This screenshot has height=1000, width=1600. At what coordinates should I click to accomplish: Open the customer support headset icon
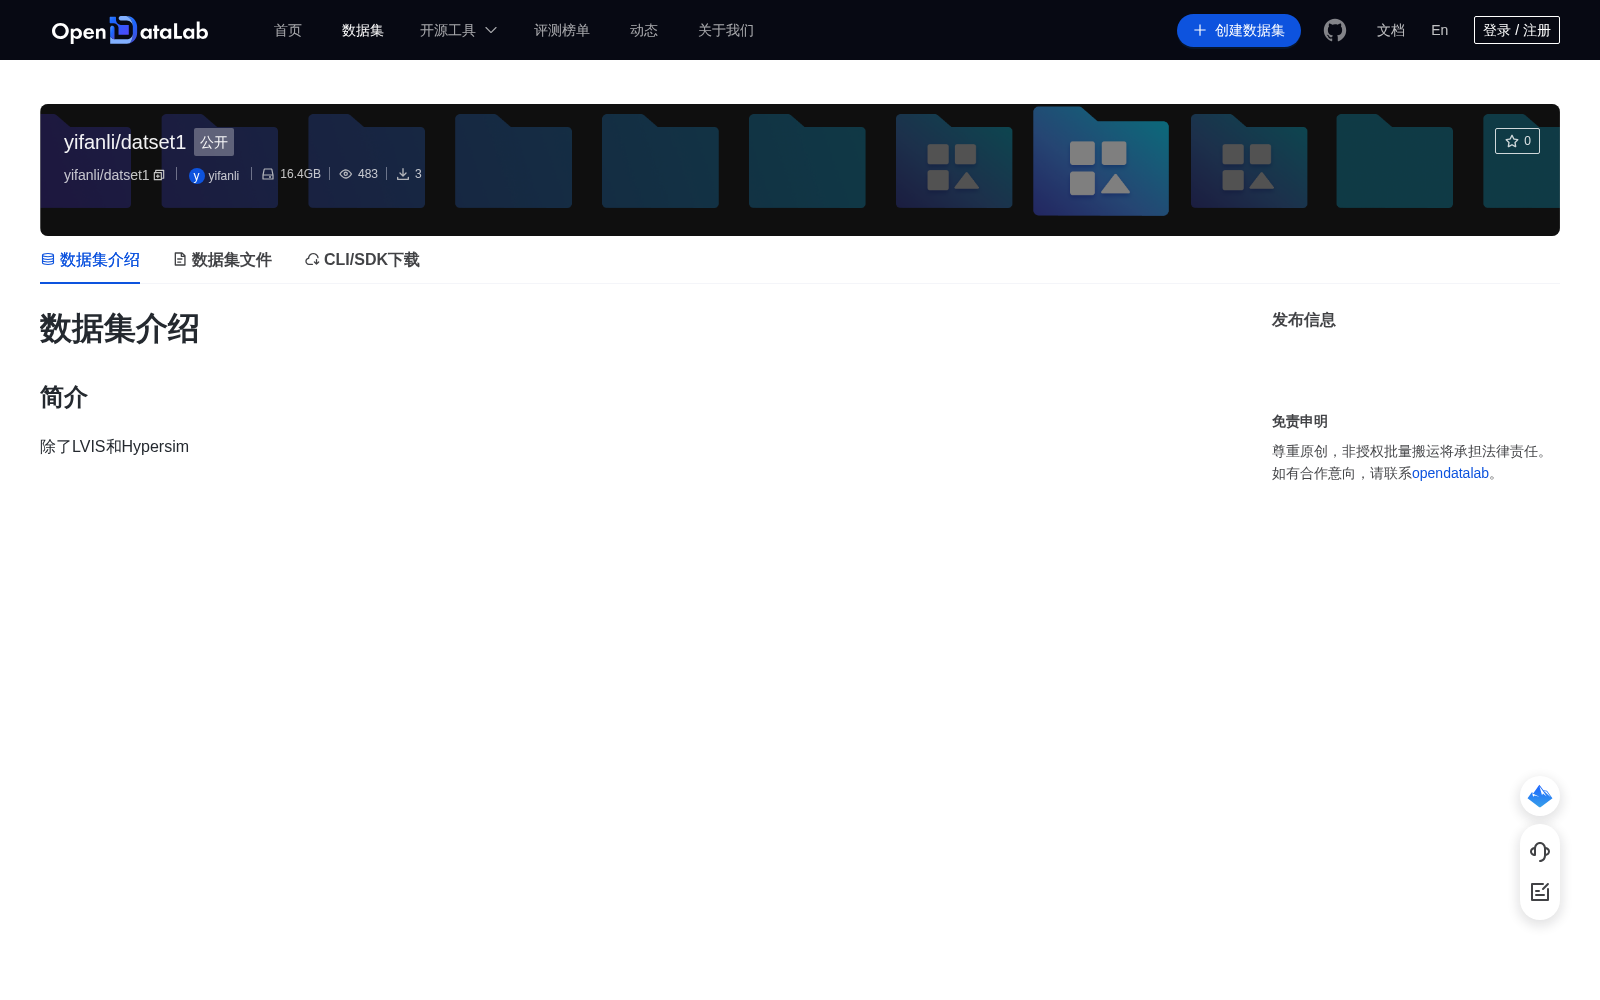click(x=1540, y=852)
